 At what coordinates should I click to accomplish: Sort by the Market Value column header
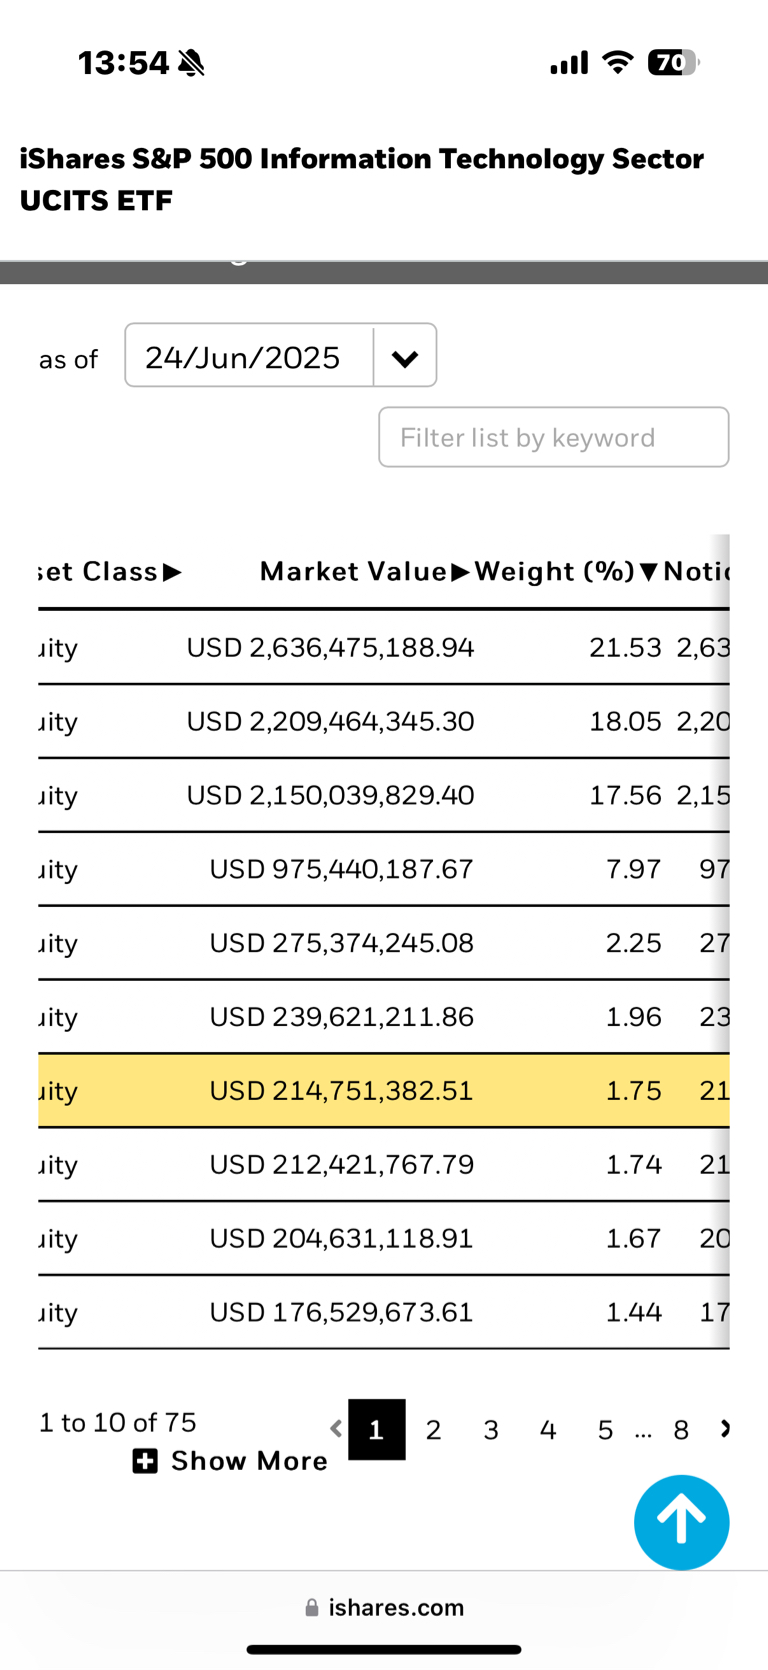click(x=364, y=571)
